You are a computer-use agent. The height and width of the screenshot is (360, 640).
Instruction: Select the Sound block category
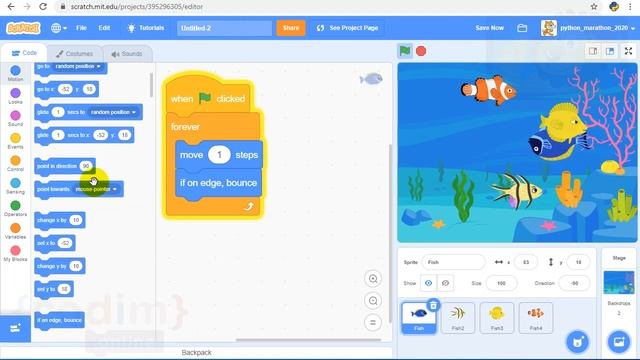(16, 118)
